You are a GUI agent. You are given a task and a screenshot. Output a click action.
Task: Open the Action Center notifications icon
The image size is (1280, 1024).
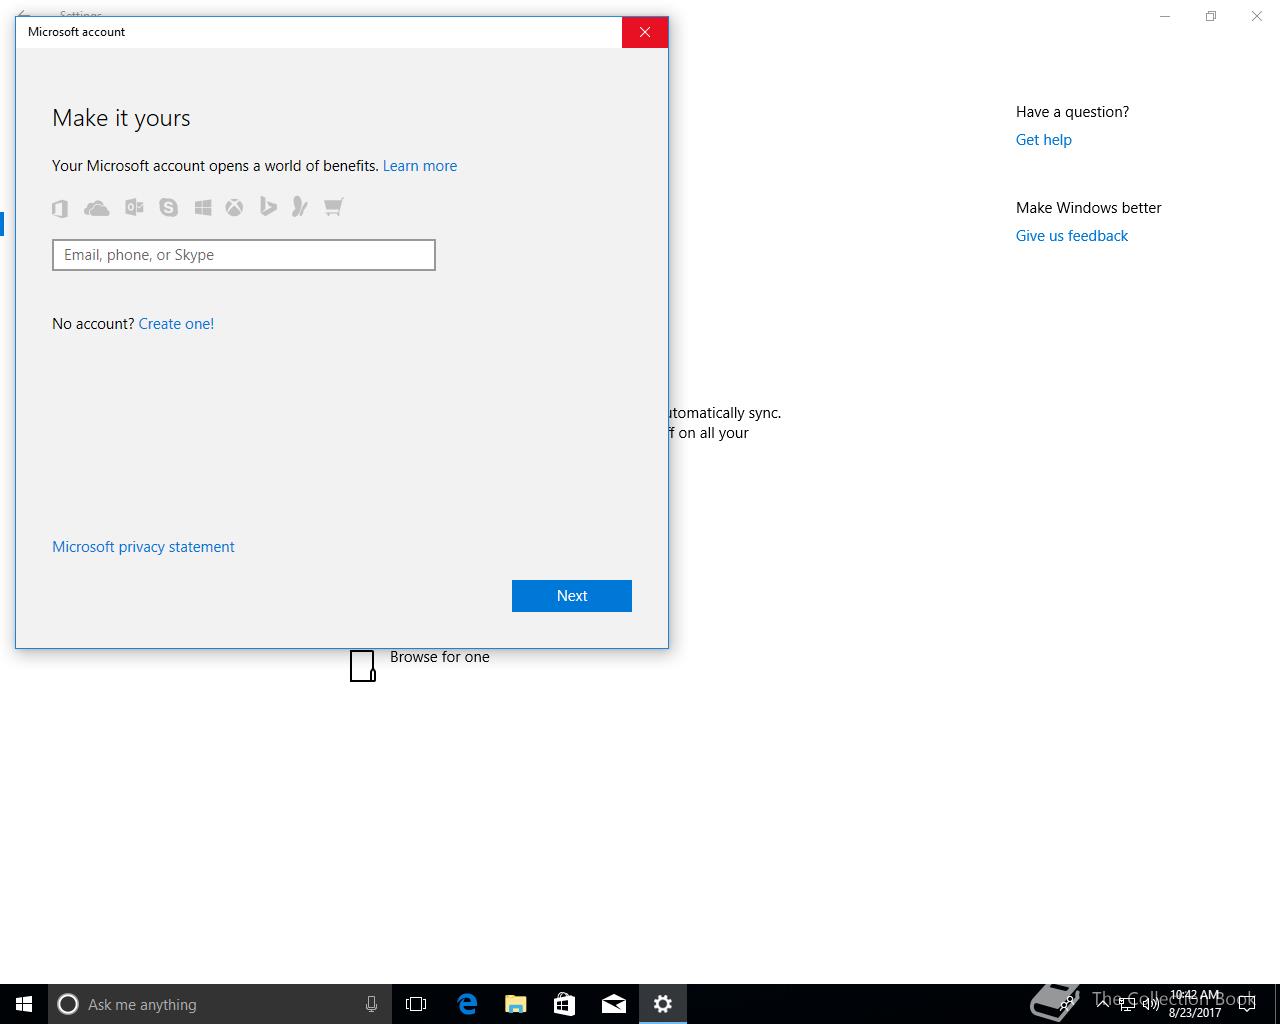1247,1004
